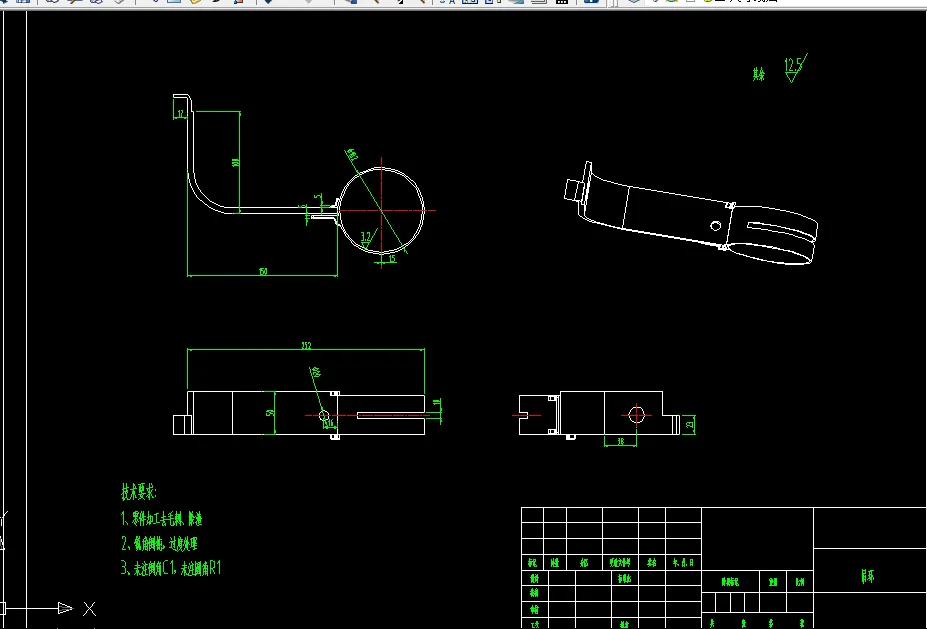Pick the 50 width dimension in plan view
The image size is (927, 629).
(270, 413)
